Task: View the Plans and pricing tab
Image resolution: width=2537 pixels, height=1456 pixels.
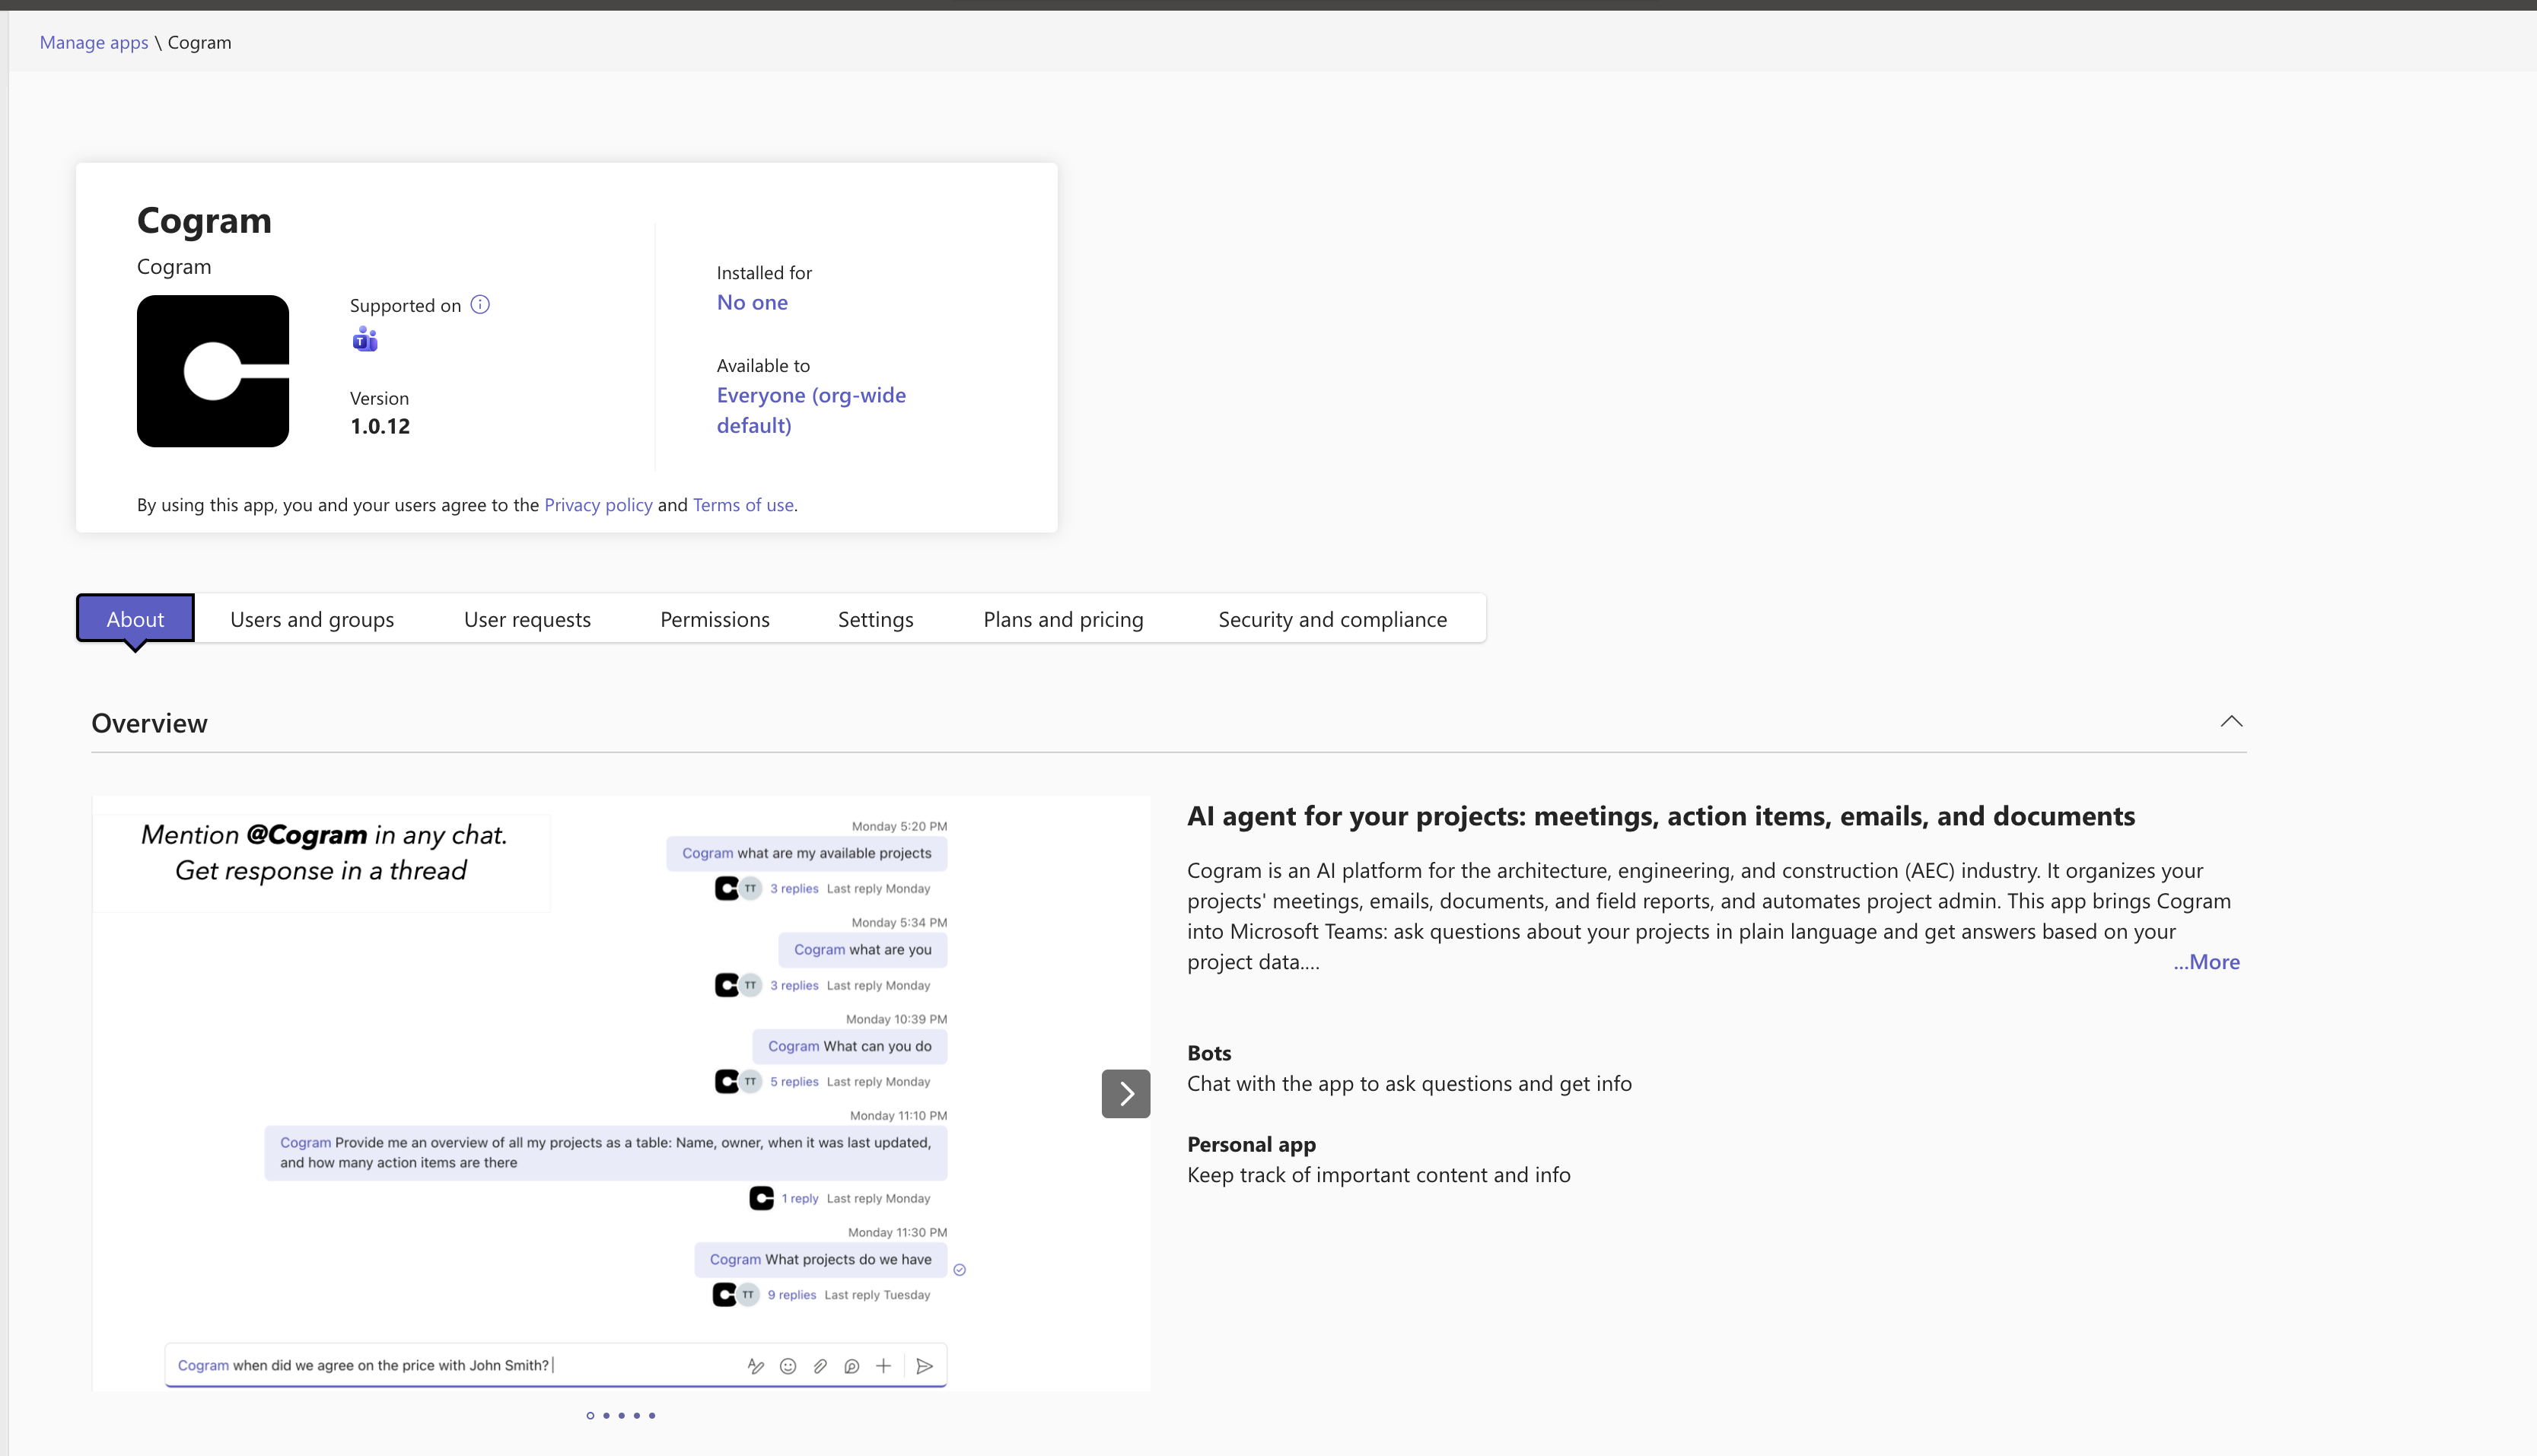Action: click(1063, 619)
